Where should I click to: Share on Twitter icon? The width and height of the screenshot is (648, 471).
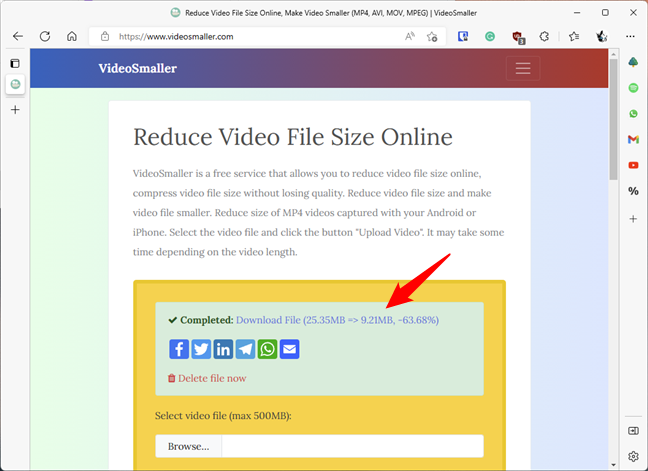tap(201, 349)
